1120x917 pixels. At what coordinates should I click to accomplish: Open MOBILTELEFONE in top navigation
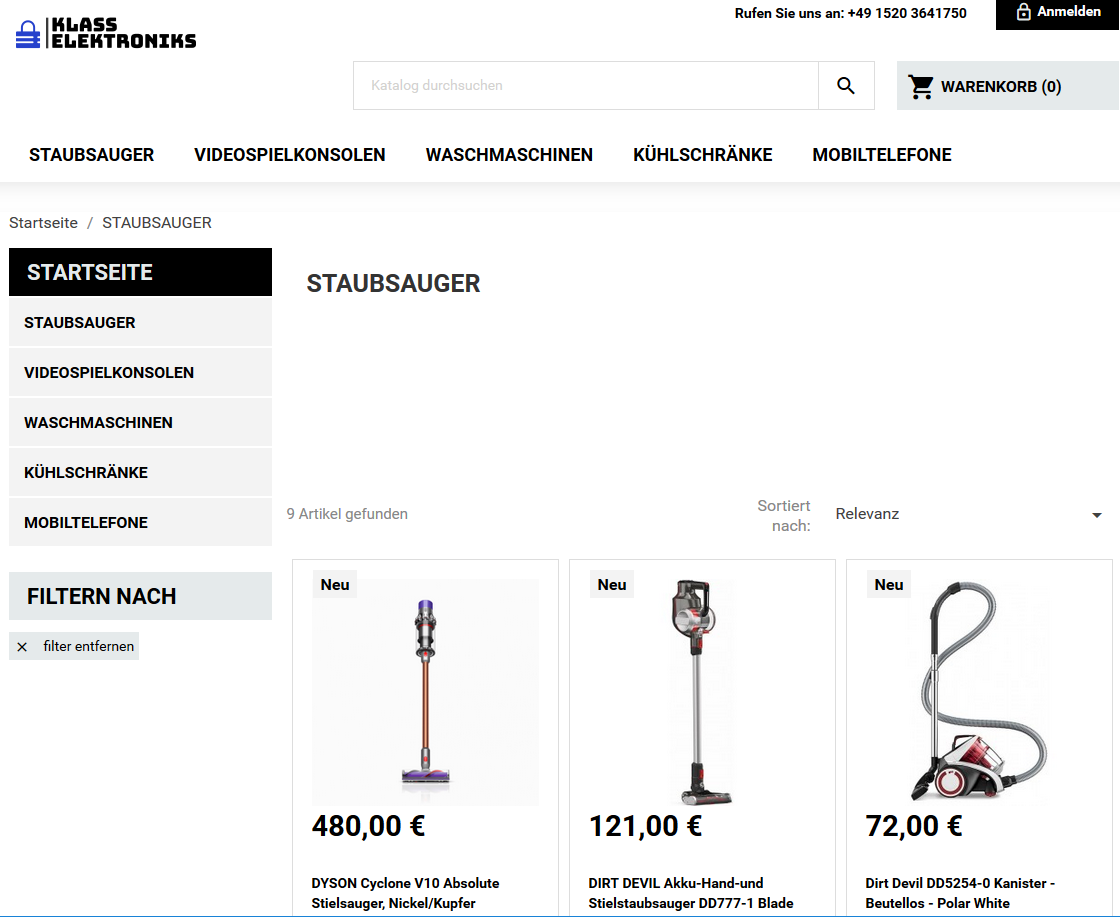(881, 155)
